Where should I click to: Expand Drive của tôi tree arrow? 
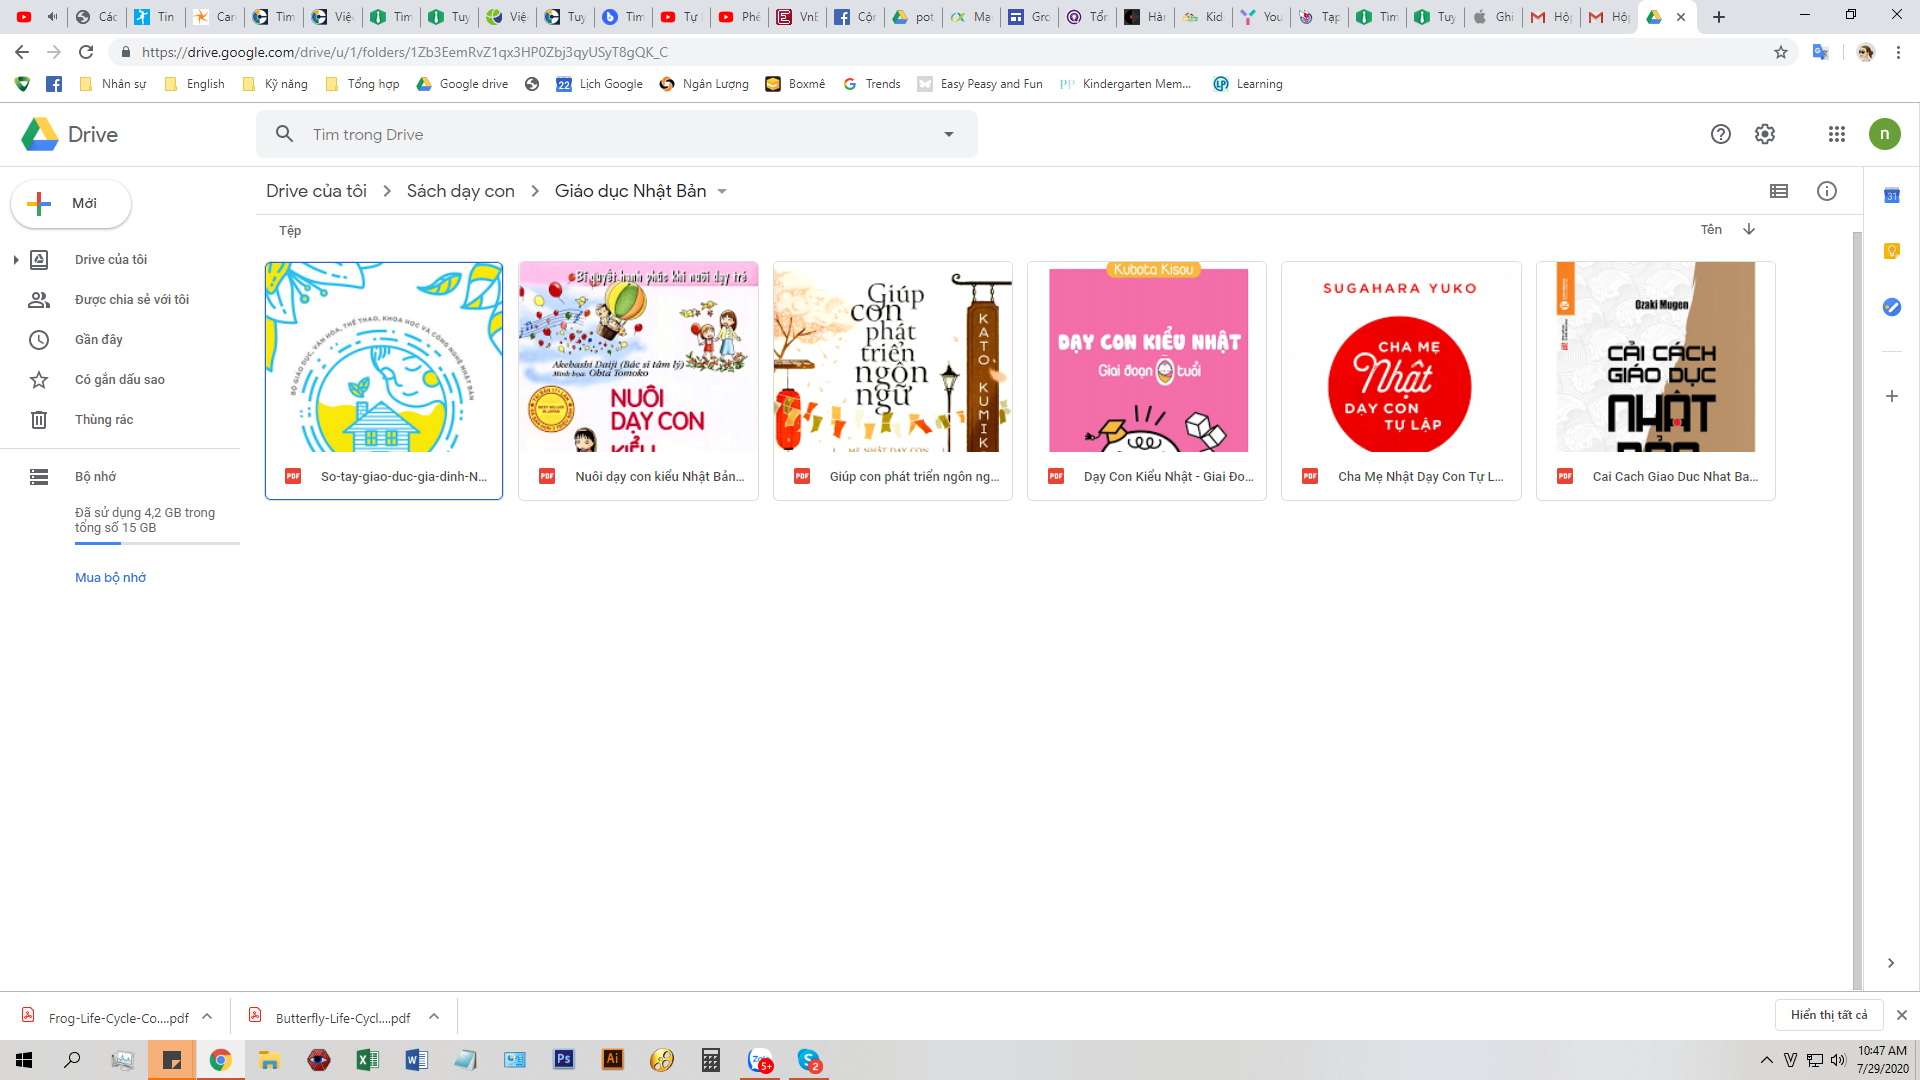click(16, 260)
